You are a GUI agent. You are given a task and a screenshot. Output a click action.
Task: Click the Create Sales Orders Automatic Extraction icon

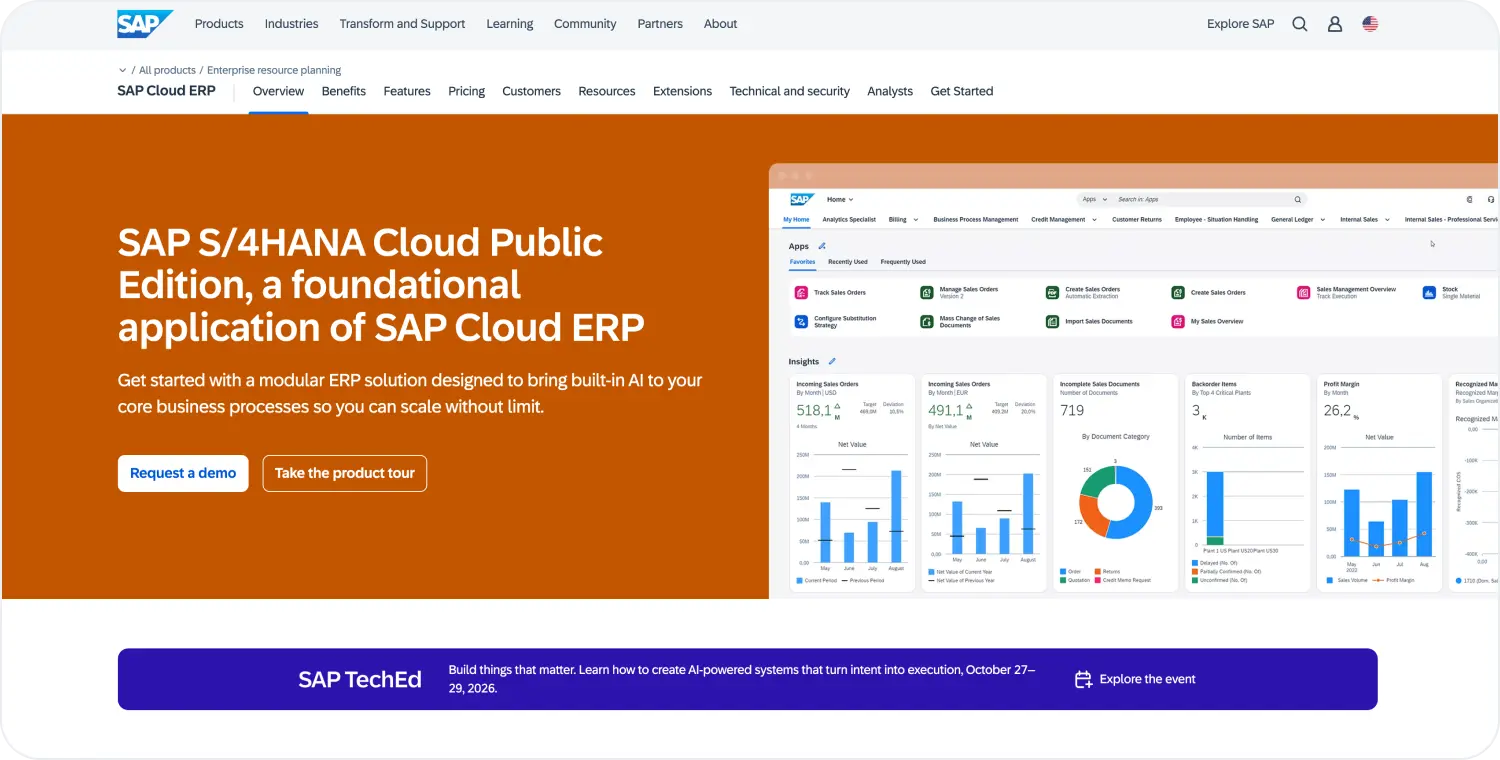coord(1052,293)
